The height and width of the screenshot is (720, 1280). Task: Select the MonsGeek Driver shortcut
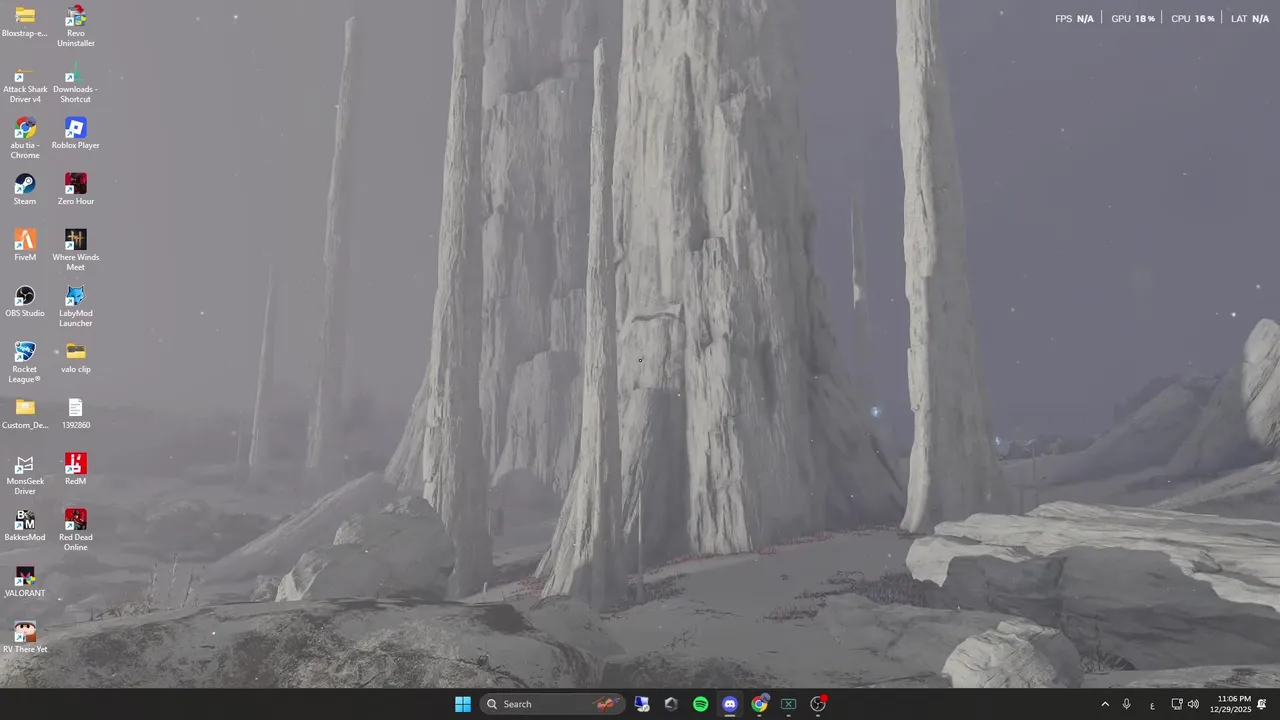coord(25,475)
